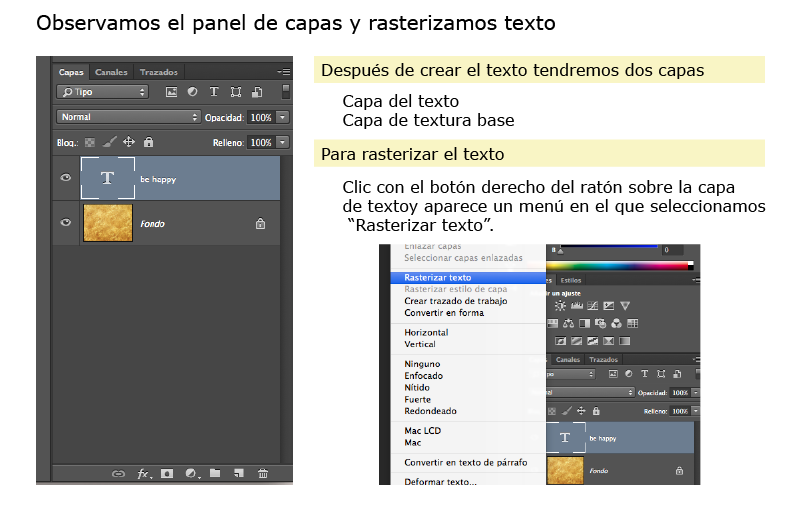Toggle lock transparent pixels in large panel
This screenshot has width=800, height=510.
[x=90, y=142]
